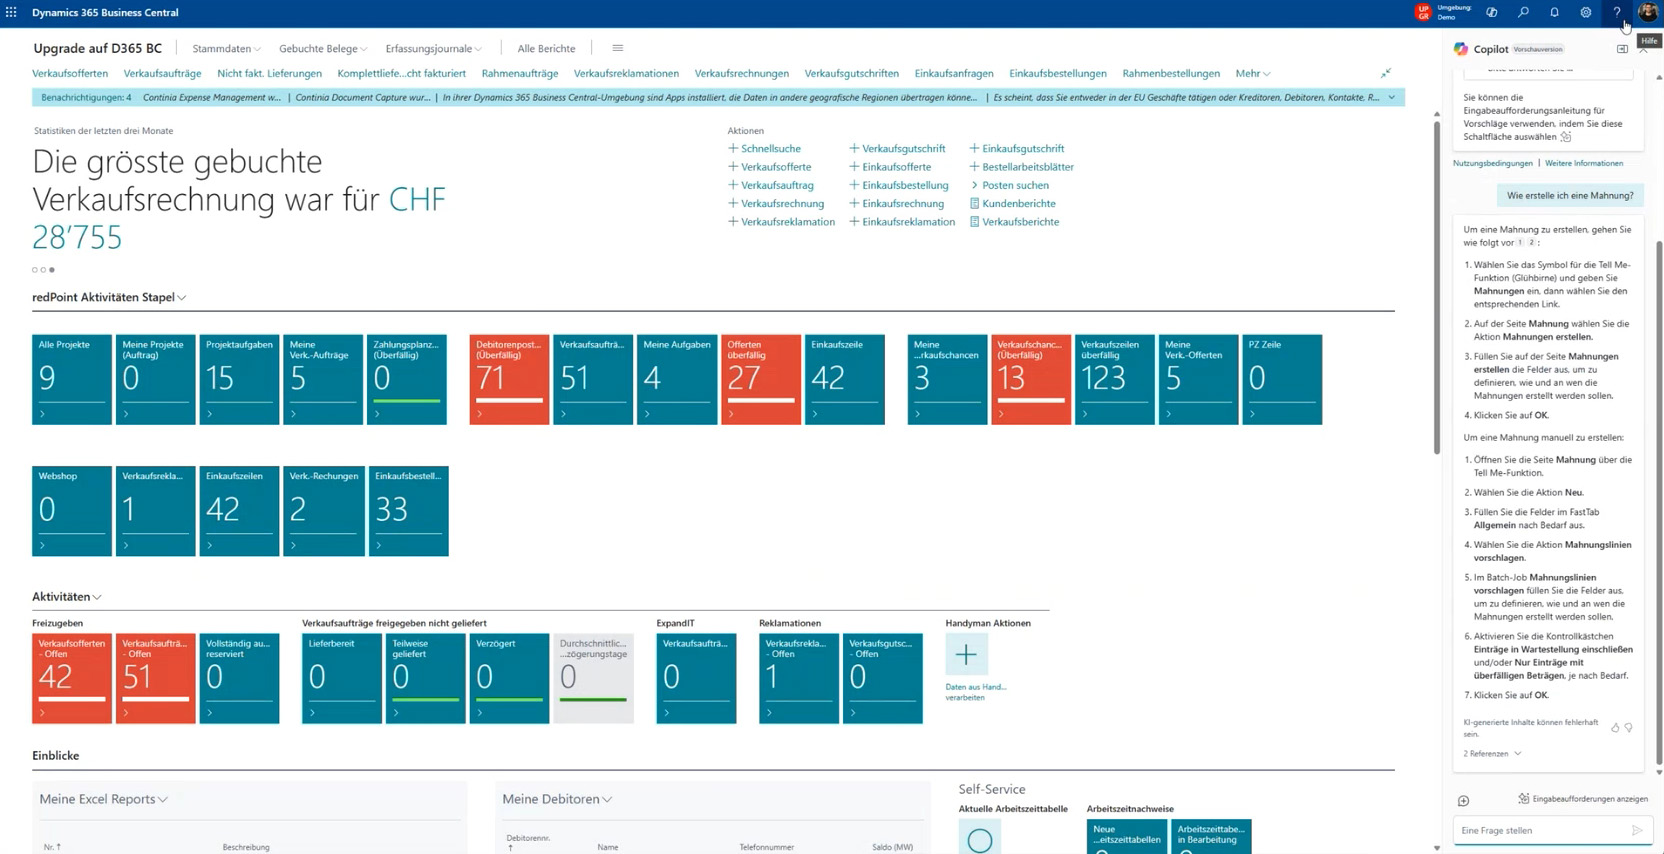Image resolution: width=1664 pixels, height=854 pixels.
Task: Click the Alle Berichte button
Action: 546,48
